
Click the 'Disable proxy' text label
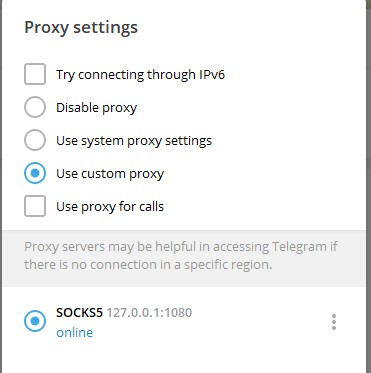coord(97,108)
